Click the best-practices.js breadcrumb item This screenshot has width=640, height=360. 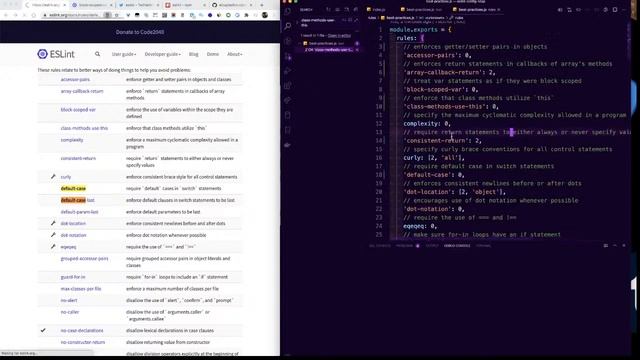point(398,18)
